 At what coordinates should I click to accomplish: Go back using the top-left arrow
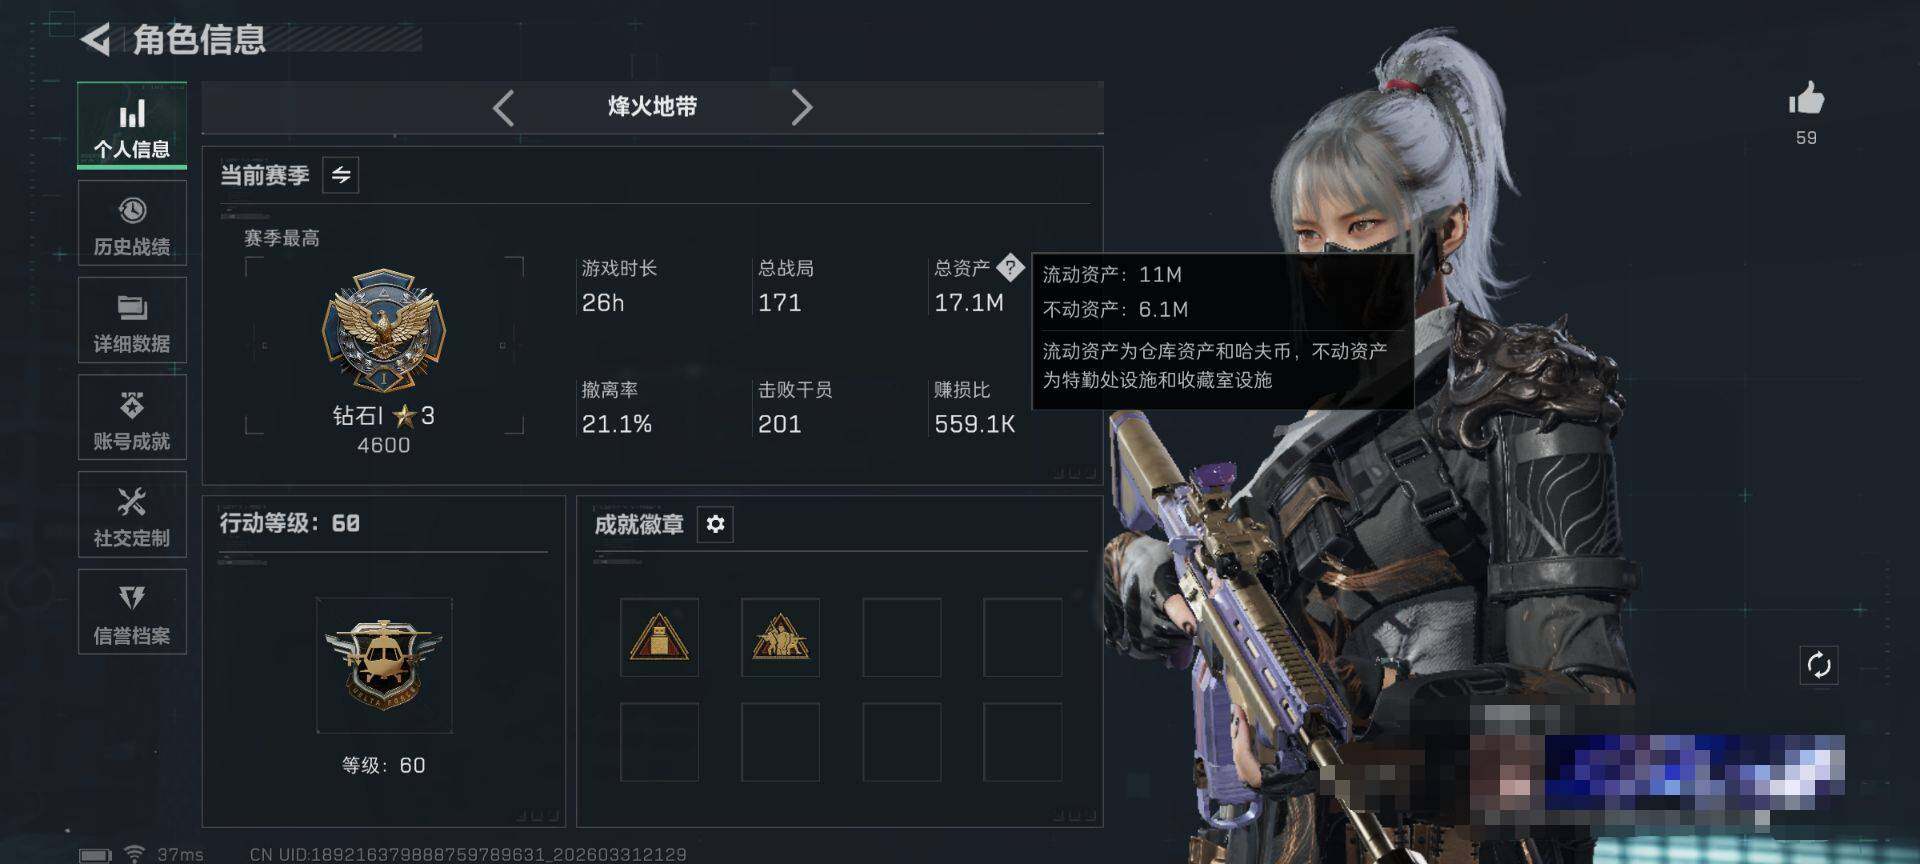(x=95, y=39)
